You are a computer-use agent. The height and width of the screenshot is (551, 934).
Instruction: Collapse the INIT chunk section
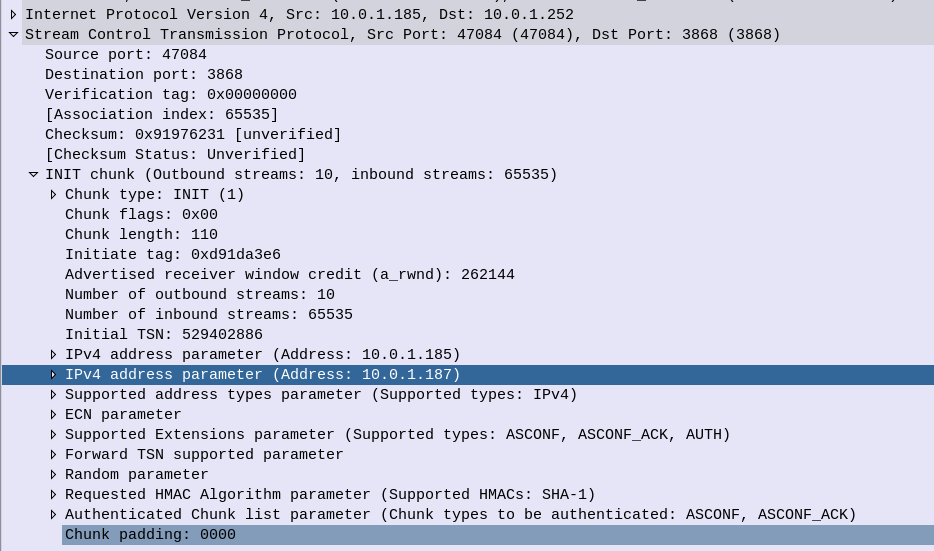(x=33, y=175)
